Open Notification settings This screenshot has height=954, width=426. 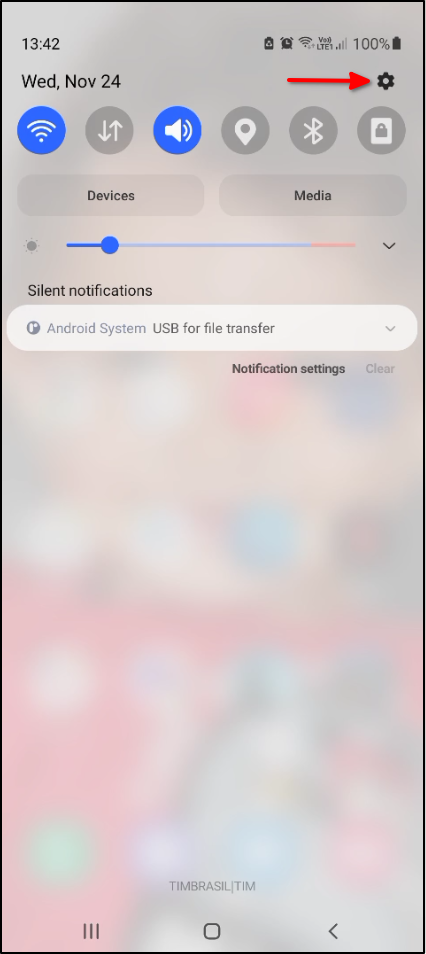(x=288, y=369)
